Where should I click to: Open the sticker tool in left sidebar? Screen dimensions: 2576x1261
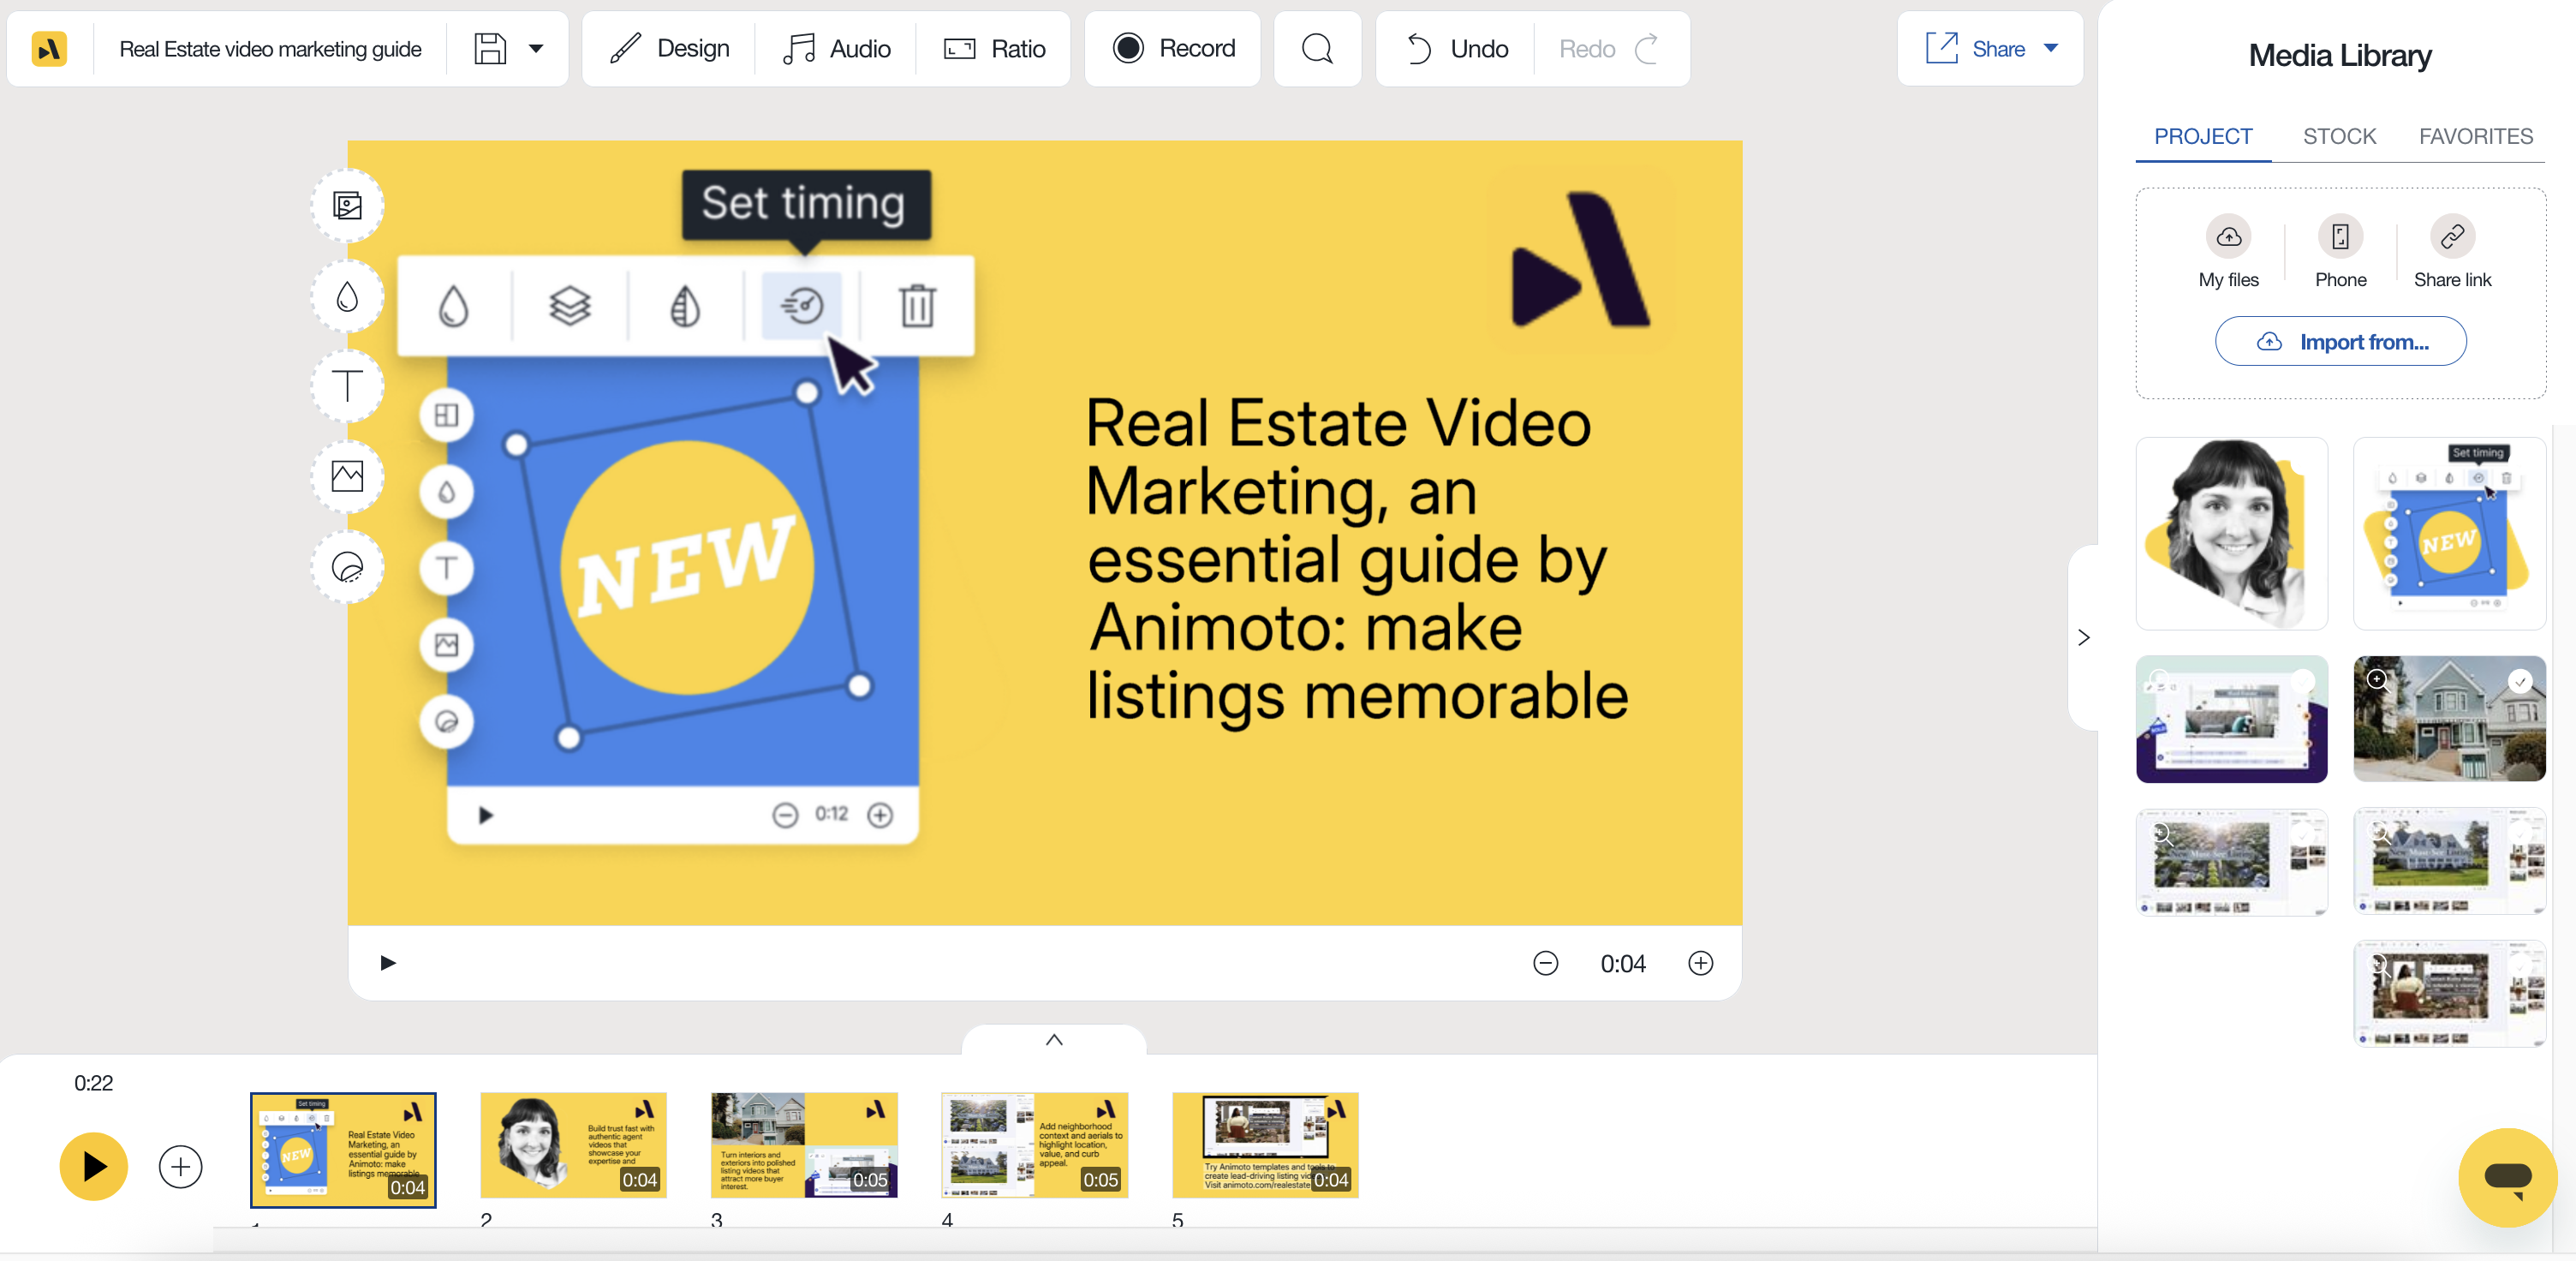click(347, 567)
